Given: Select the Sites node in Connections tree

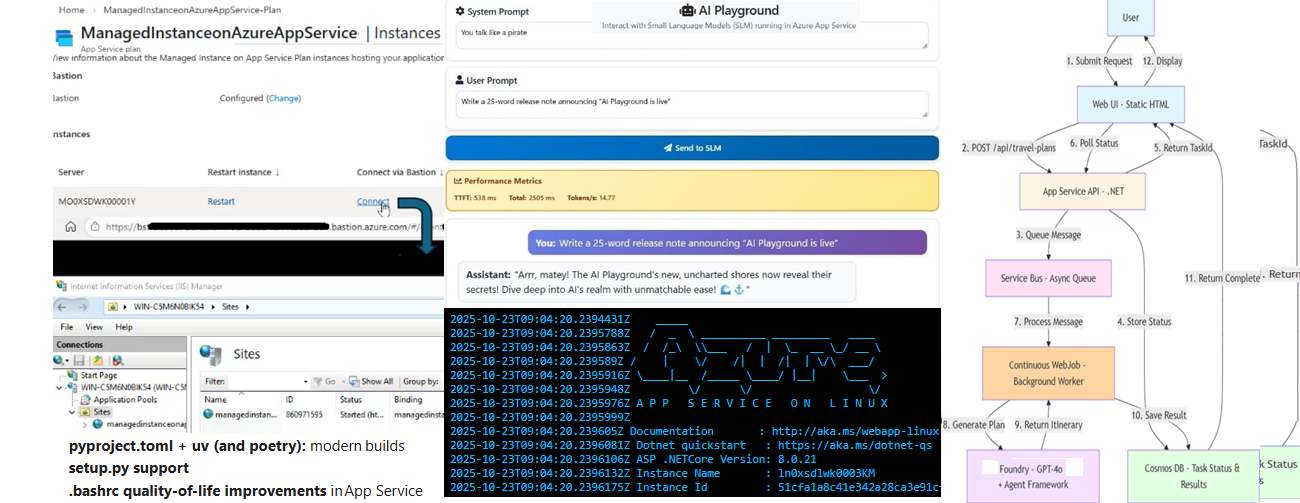Looking at the screenshot, I should pyautogui.click(x=102, y=411).
